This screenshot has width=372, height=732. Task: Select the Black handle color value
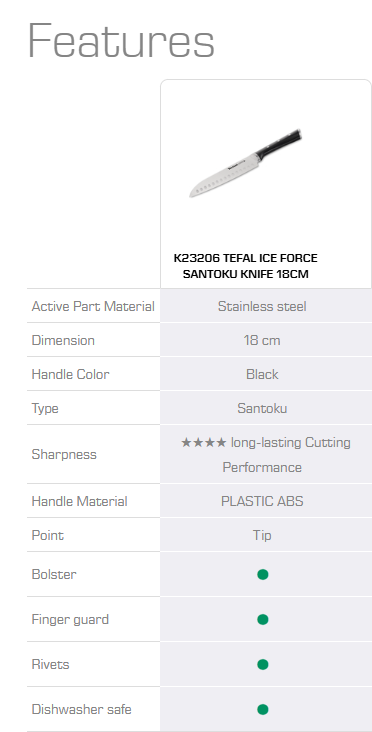(262, 374)
